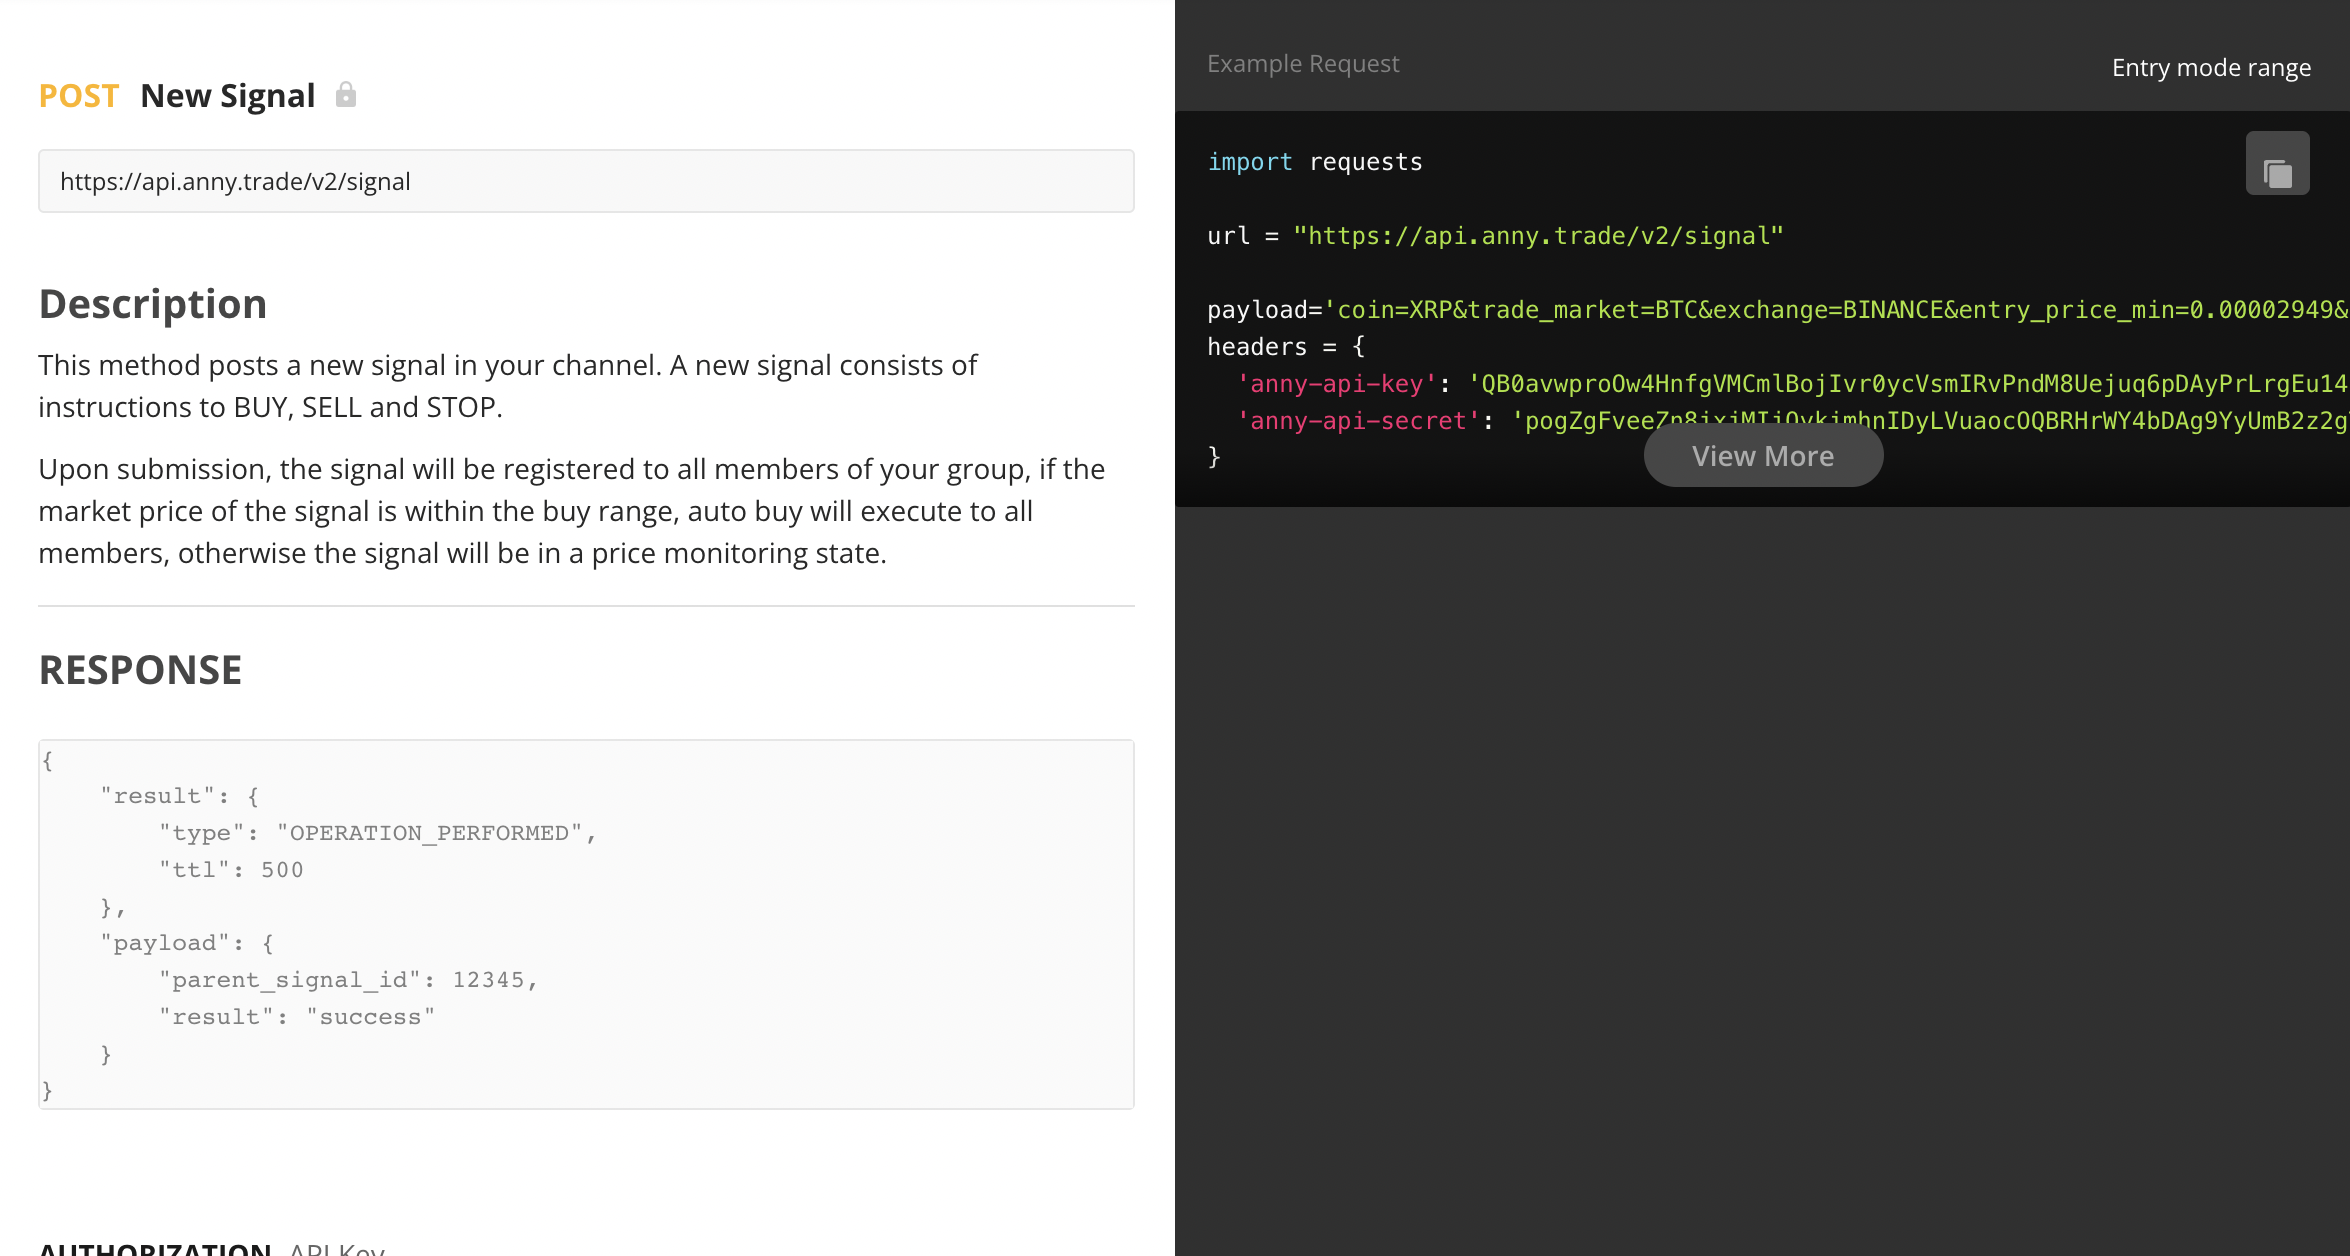
Task: Click the Example Request header label
Action: 1303,63
